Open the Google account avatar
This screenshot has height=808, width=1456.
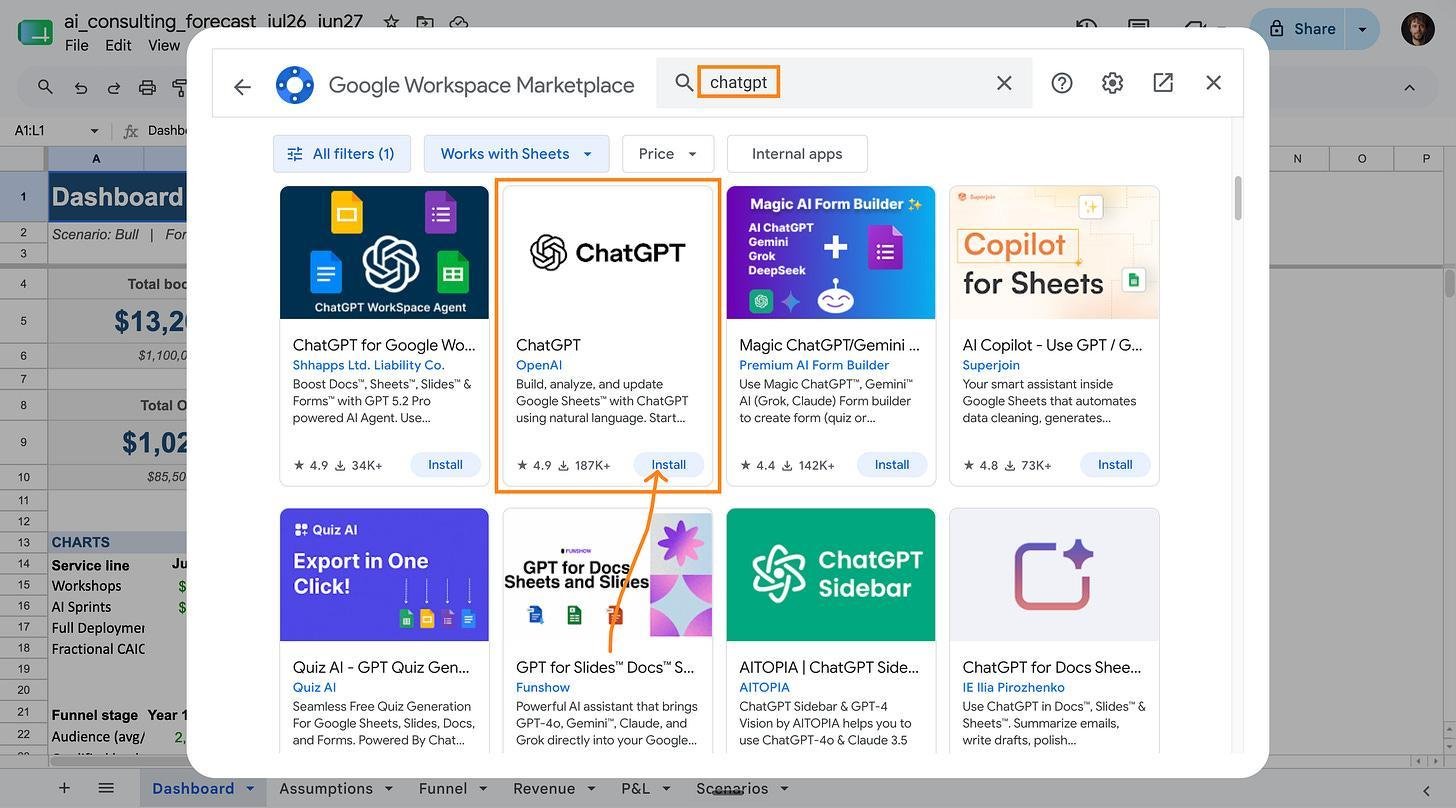(x=1418, y=29)
